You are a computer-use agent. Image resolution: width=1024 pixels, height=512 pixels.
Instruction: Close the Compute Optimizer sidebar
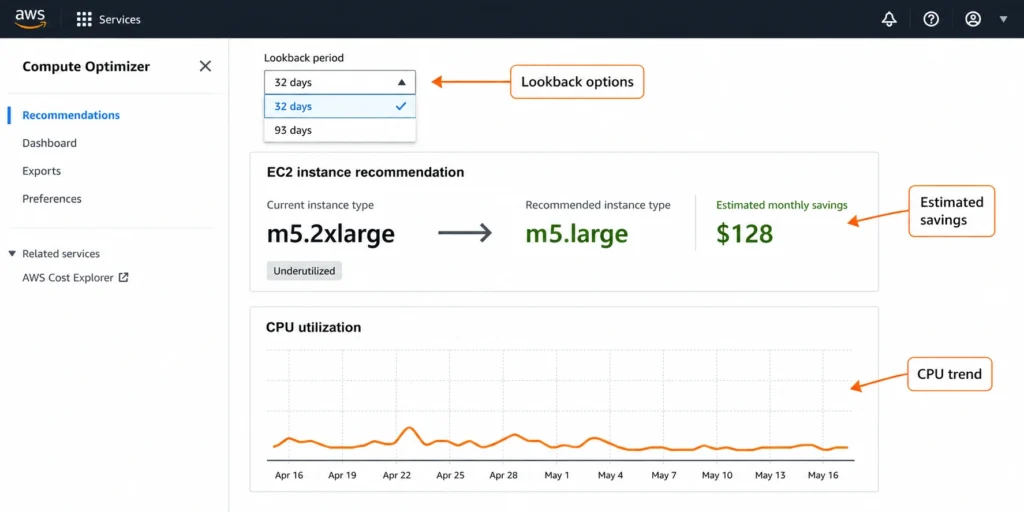click(x=205, y=66)
